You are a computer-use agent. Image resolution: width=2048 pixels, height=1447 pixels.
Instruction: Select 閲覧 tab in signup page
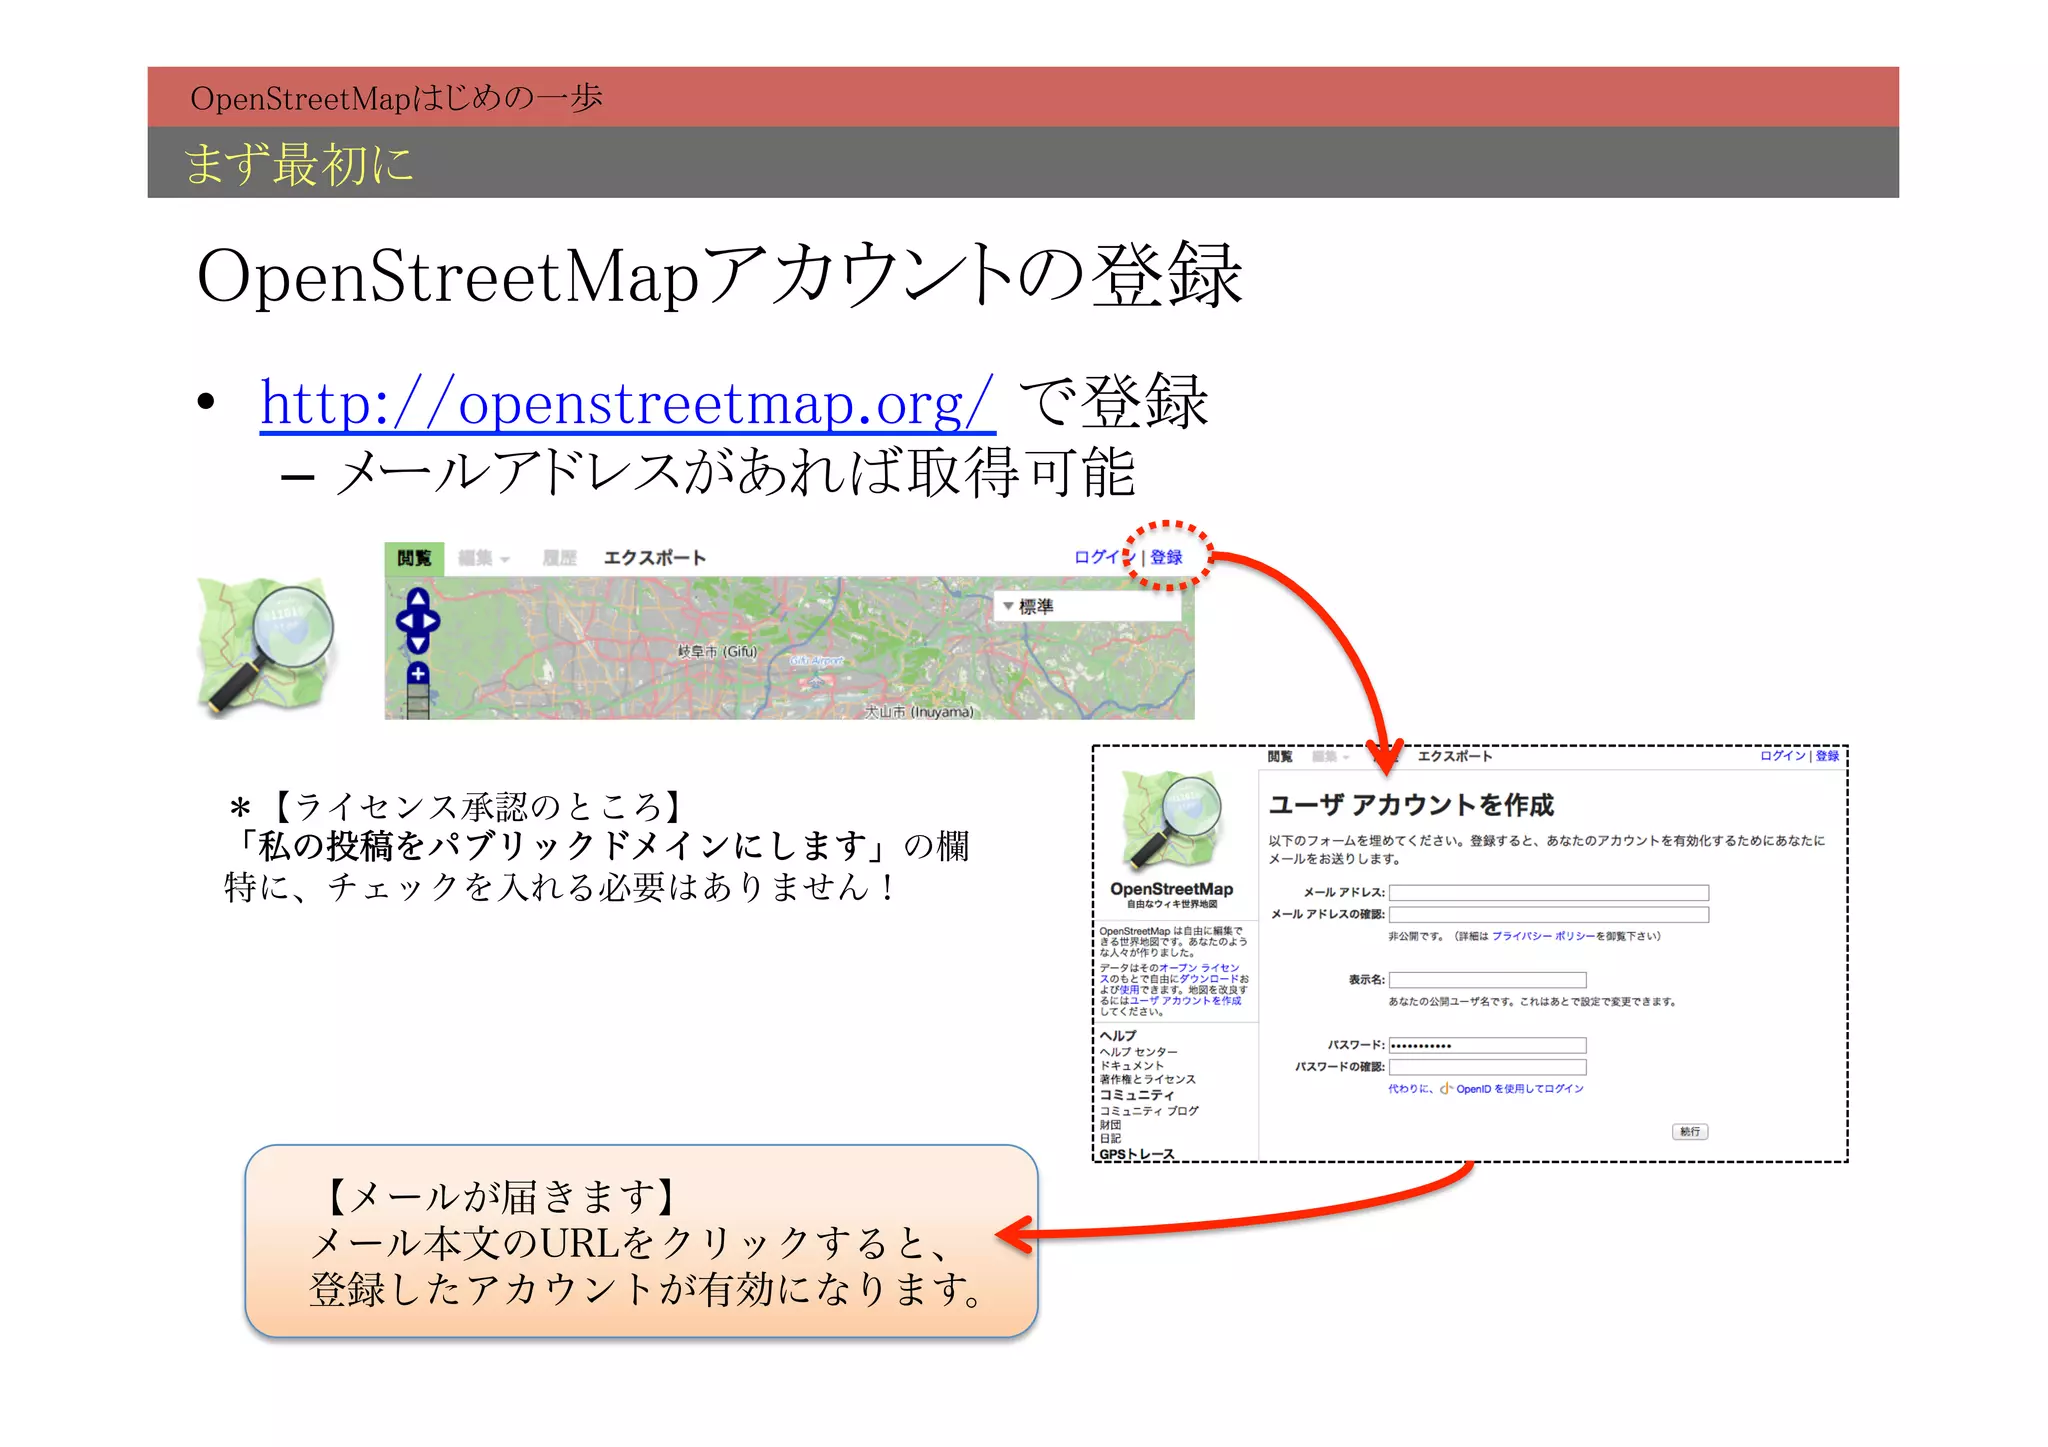(1280, 757)
